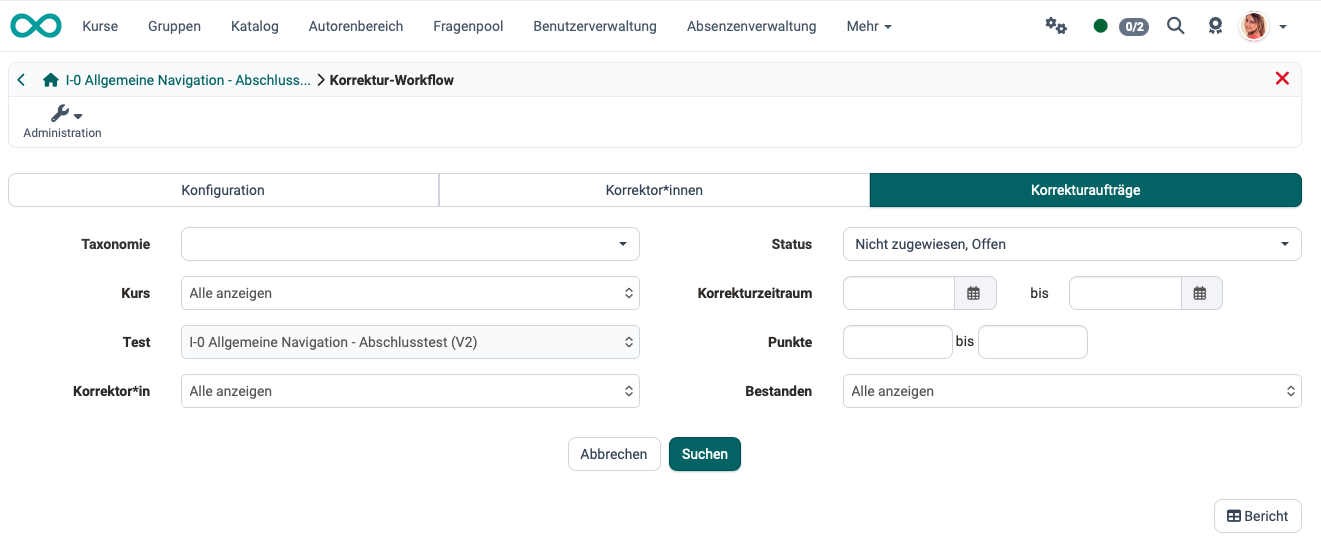Open the Kurs select box
This screenshot has height=547, width=1321.
410,293
